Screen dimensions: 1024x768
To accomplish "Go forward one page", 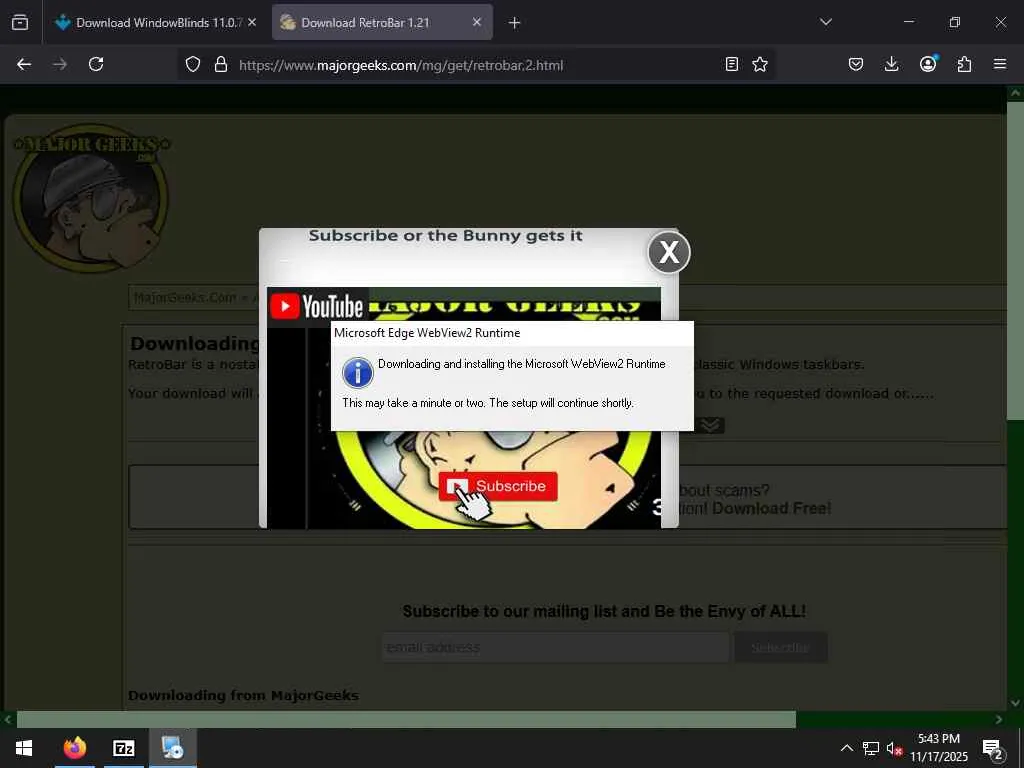I will click(x=60, y=64).
